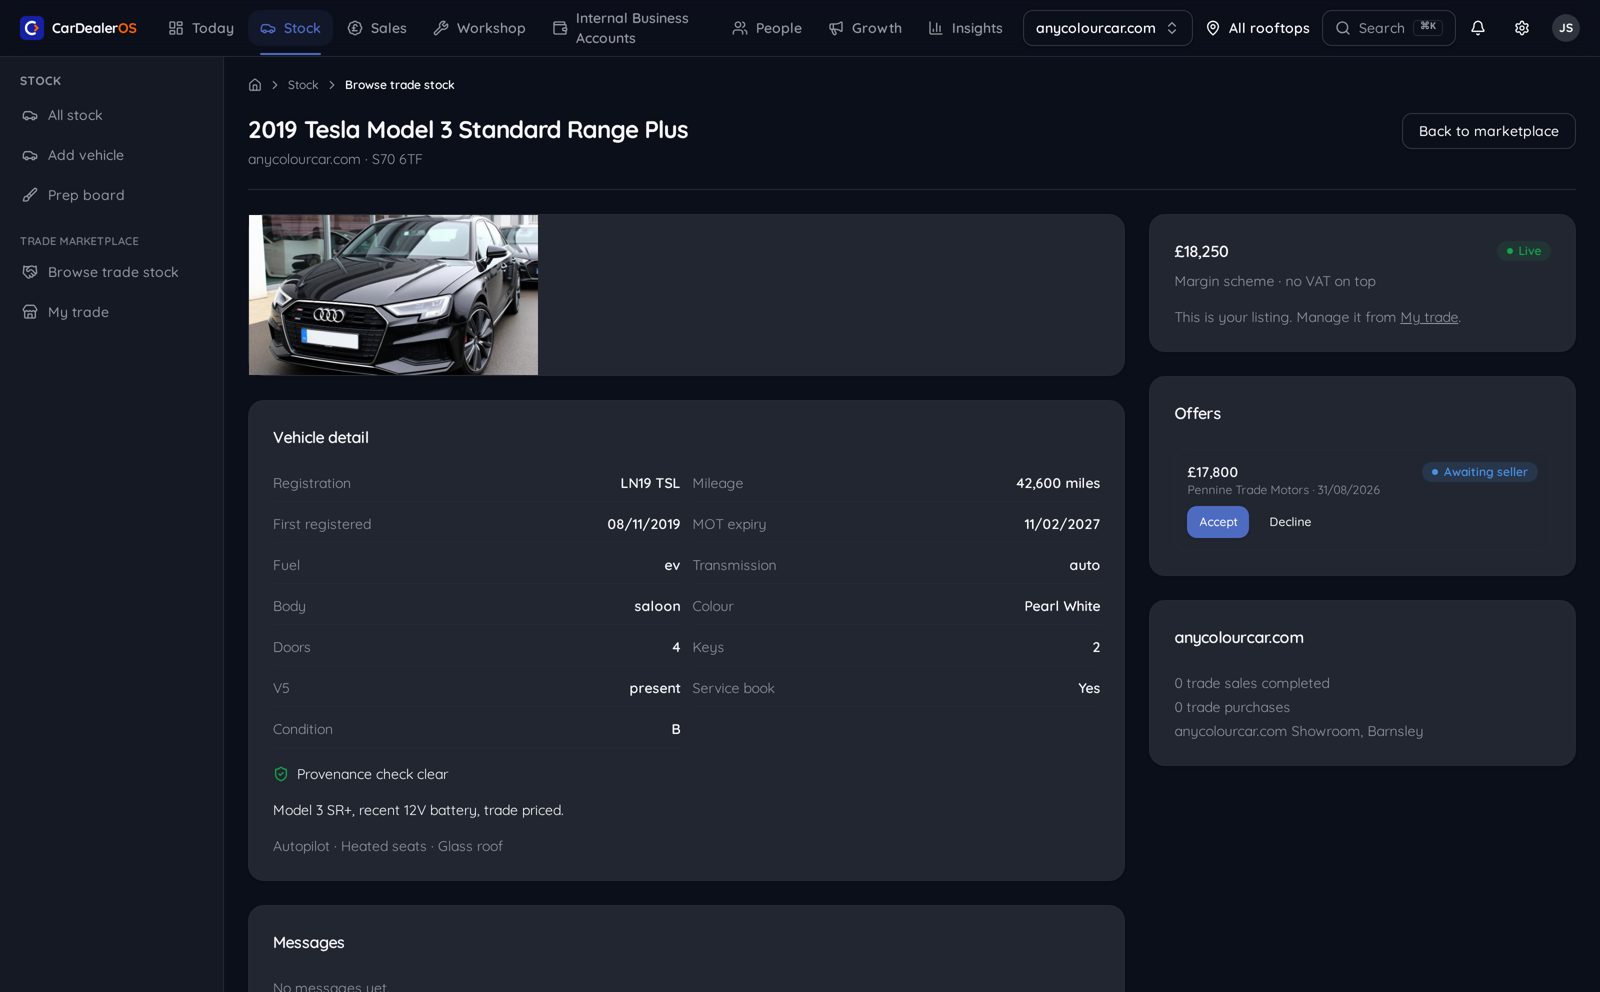The height and width of the screenshot is (992, 1600).
Task: Follow the My trade link in listing note
Action: [1429, 317]
